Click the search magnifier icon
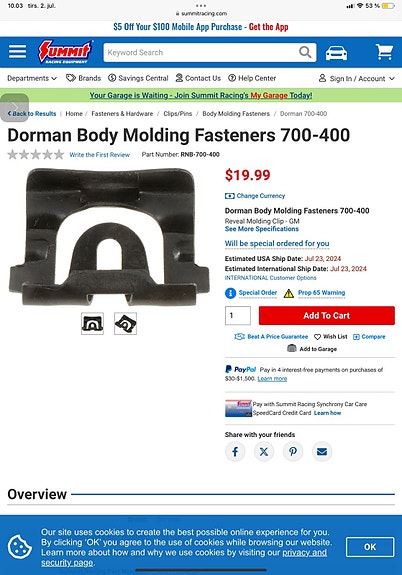402x575 pixels. point(305,52)
